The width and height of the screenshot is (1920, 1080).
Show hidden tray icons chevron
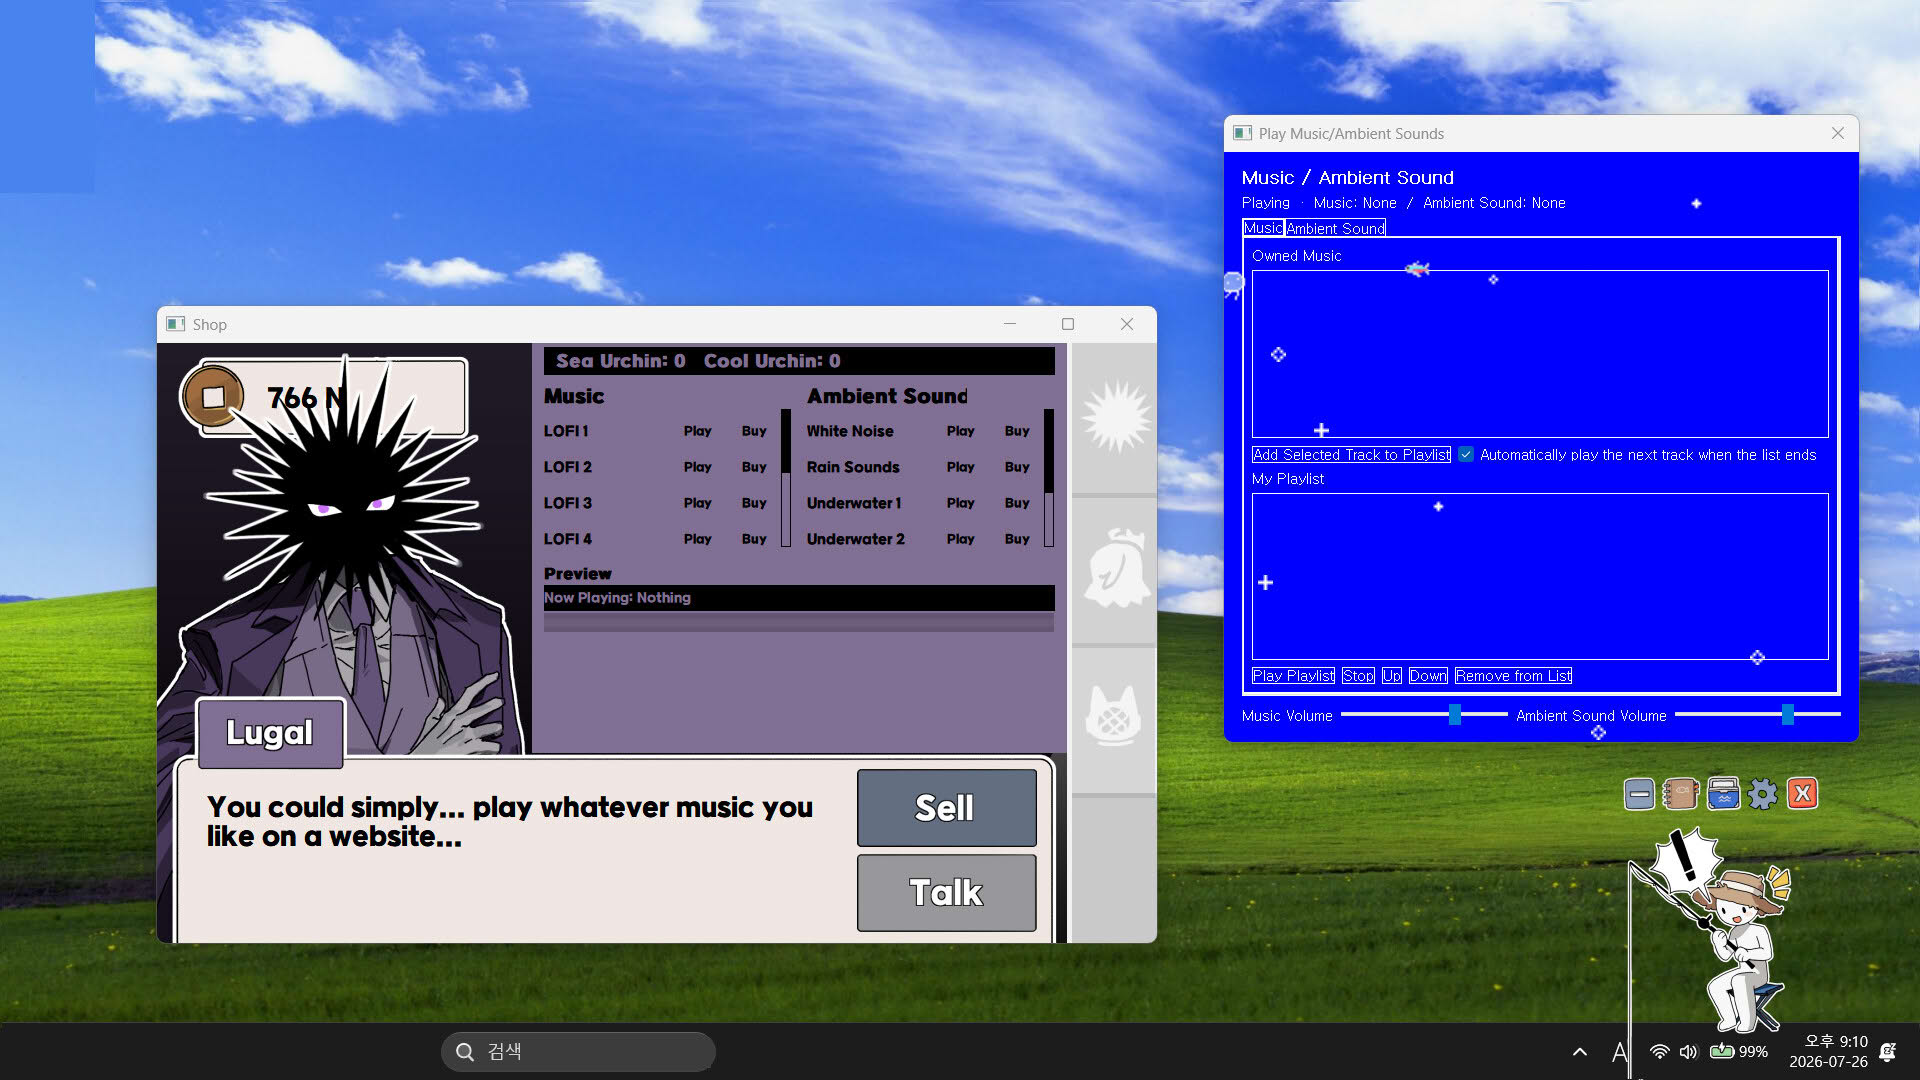1580,1052
